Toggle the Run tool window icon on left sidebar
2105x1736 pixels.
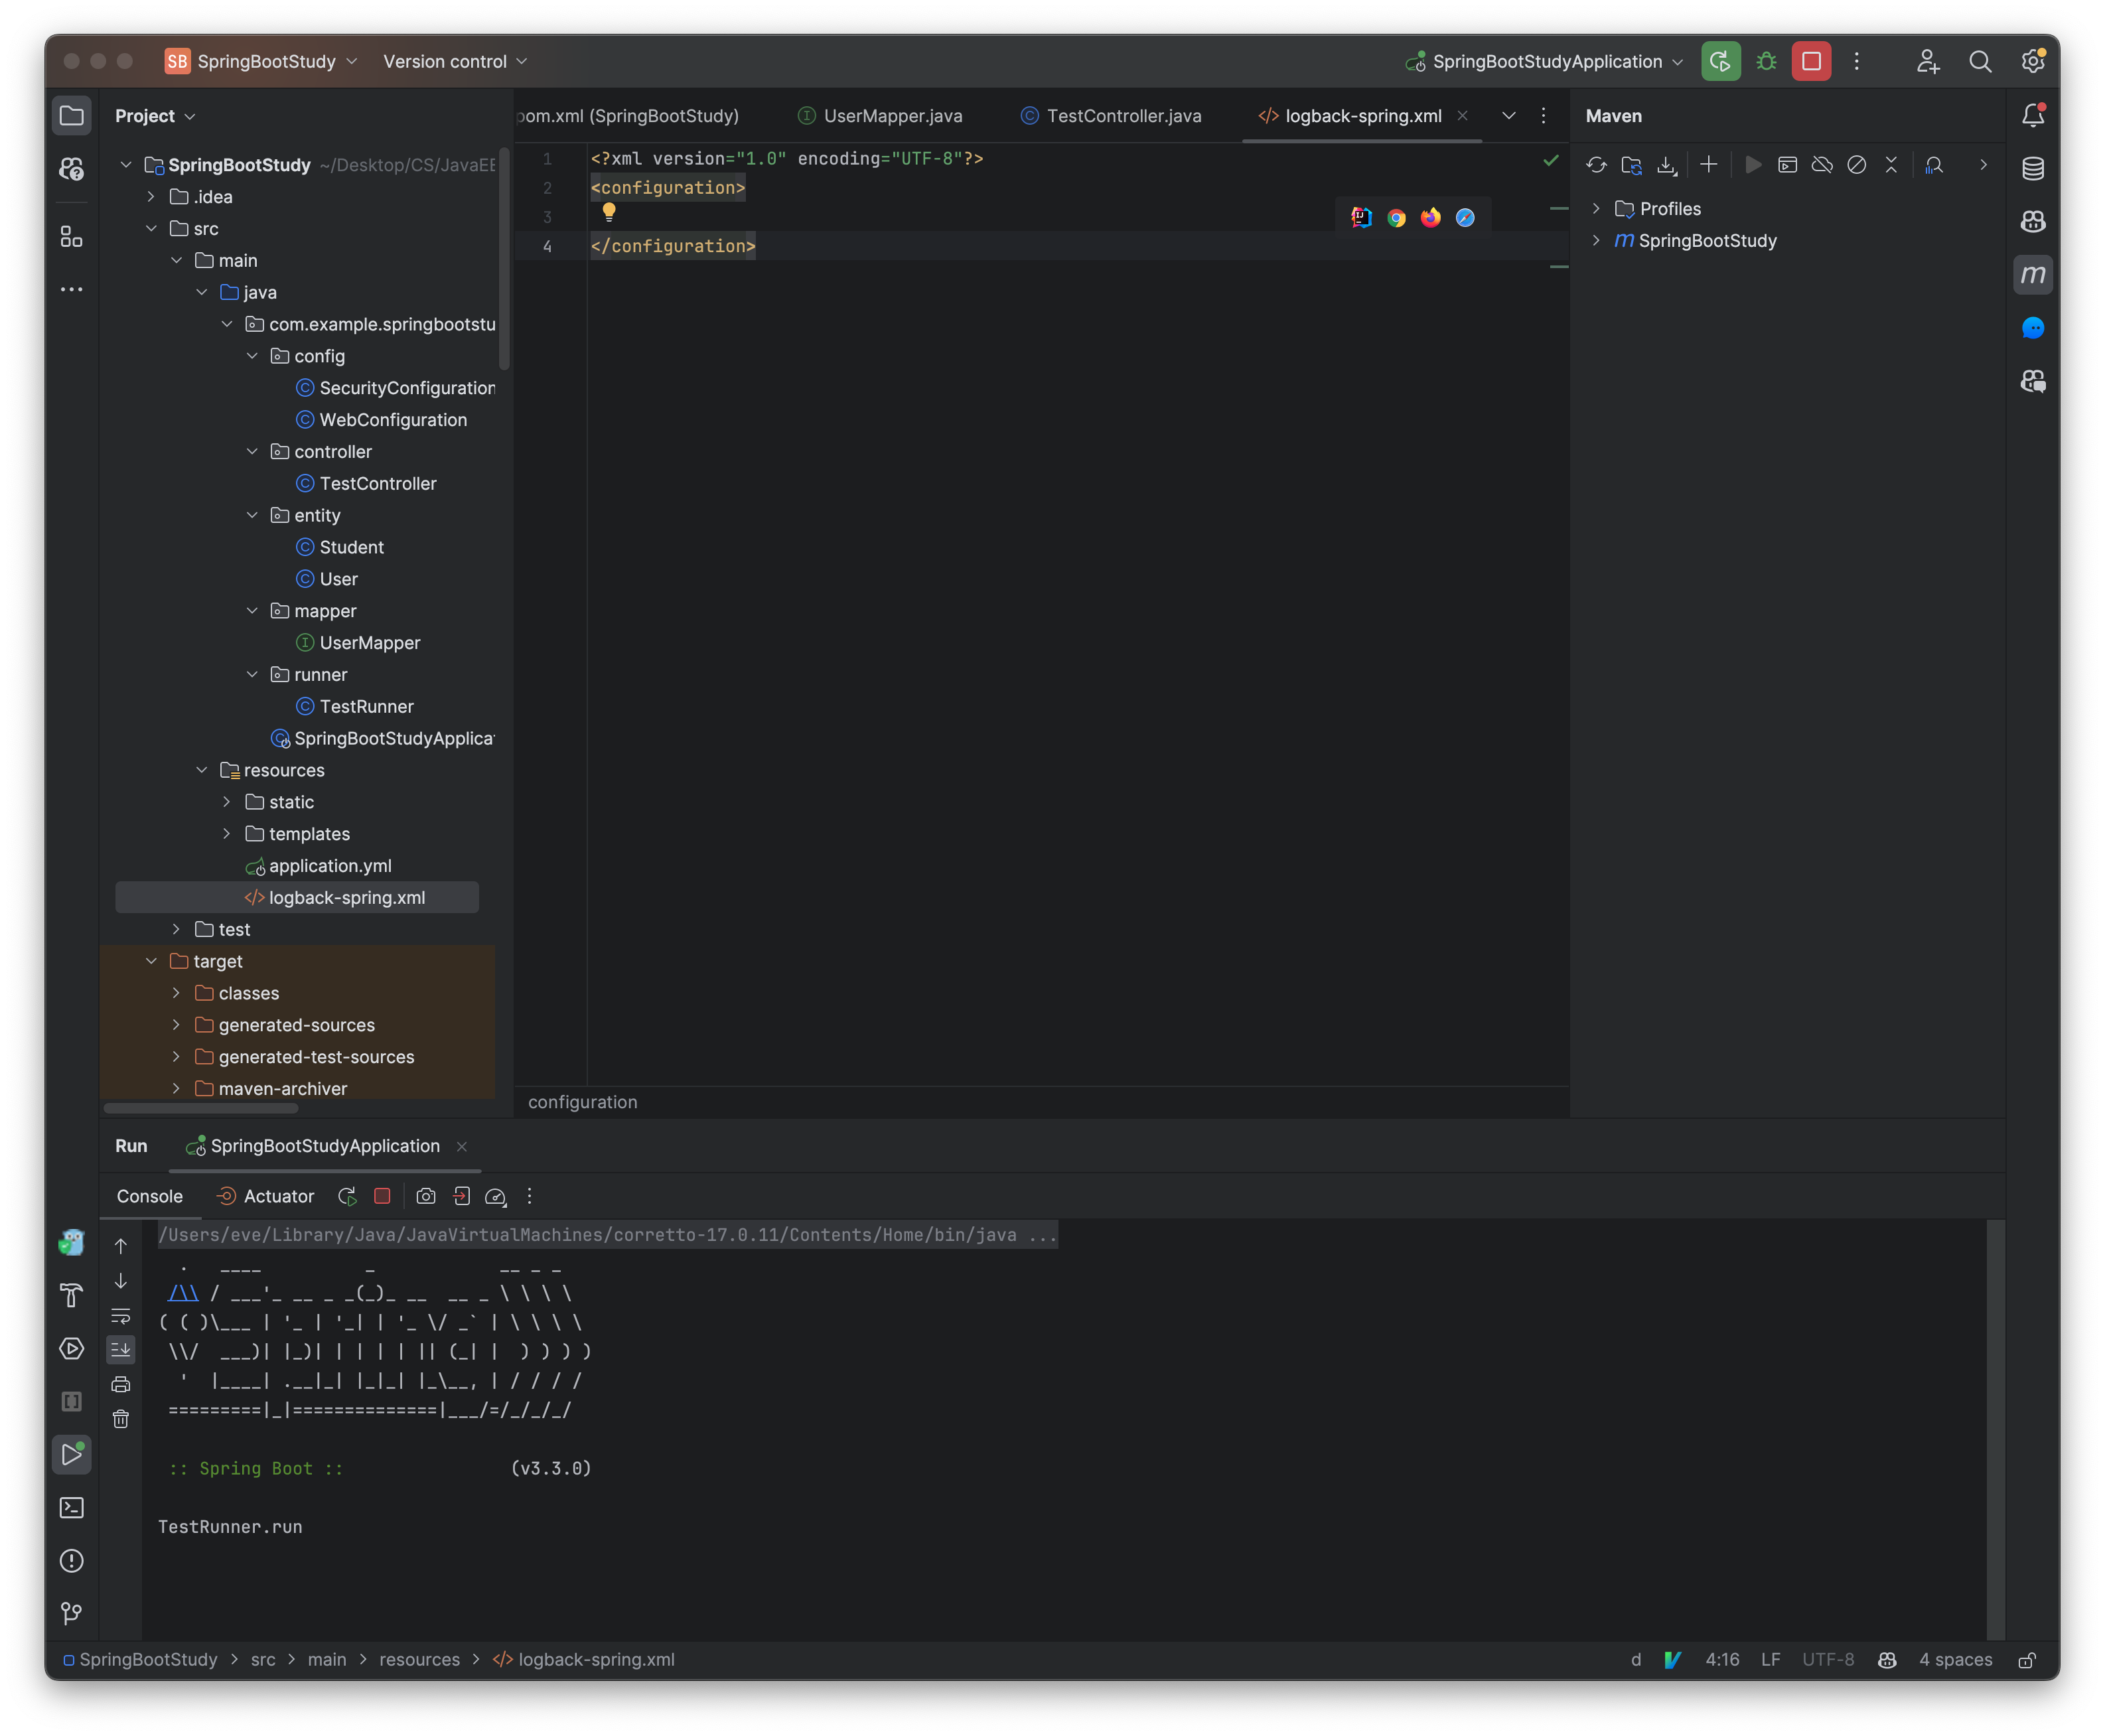pyautogui.click(x=71, y=1454)
